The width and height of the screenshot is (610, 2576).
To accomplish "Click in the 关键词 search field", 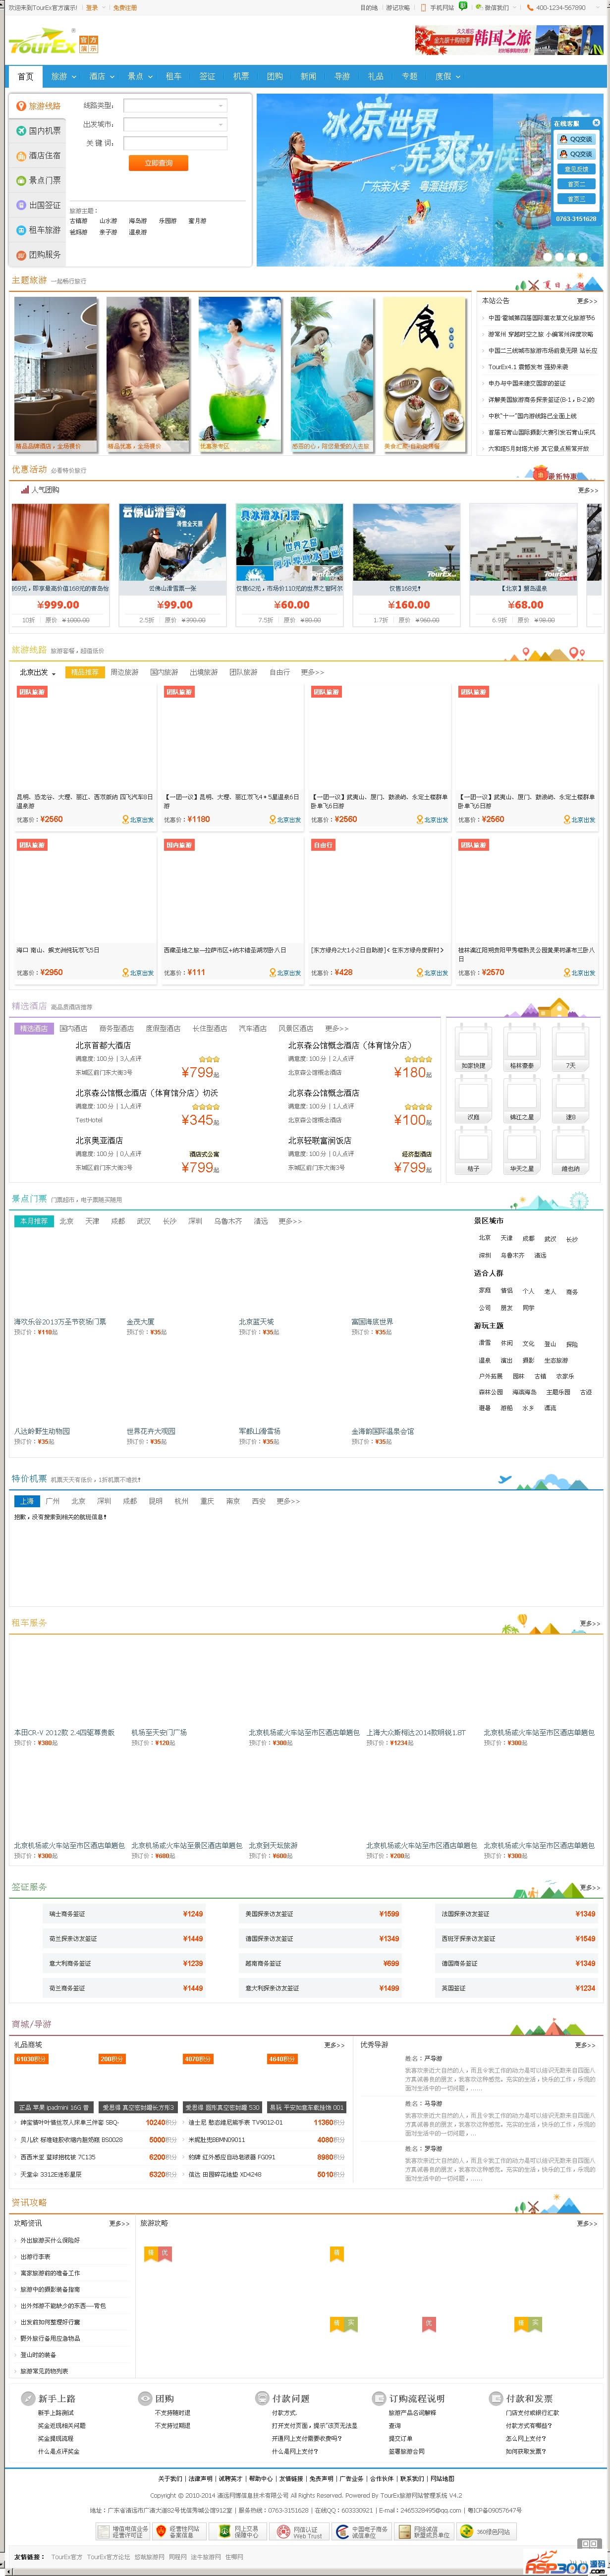I will coord(175,143).
